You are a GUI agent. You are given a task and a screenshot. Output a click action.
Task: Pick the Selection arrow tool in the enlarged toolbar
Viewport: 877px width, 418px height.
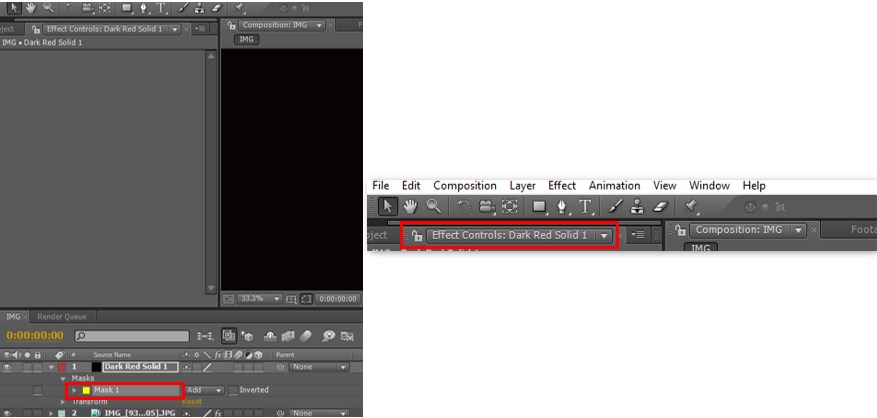[388, 206]
